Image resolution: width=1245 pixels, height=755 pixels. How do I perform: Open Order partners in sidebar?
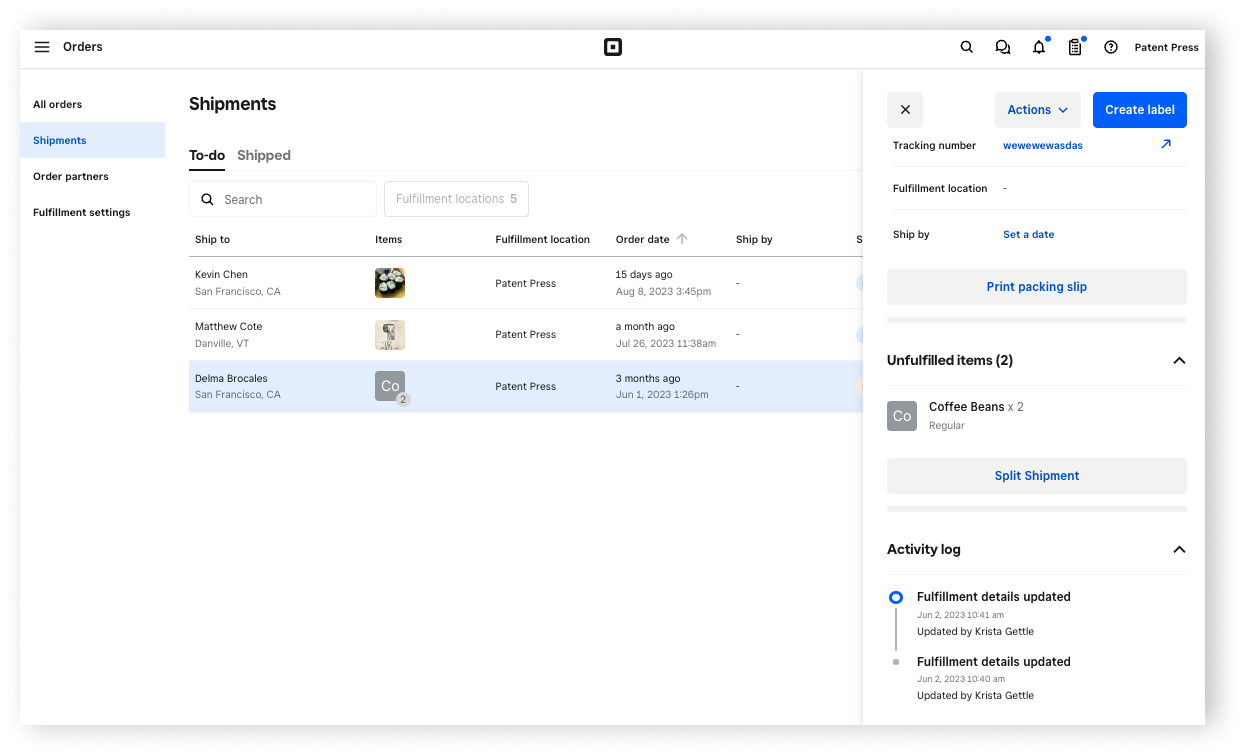[x=92, y=176]
